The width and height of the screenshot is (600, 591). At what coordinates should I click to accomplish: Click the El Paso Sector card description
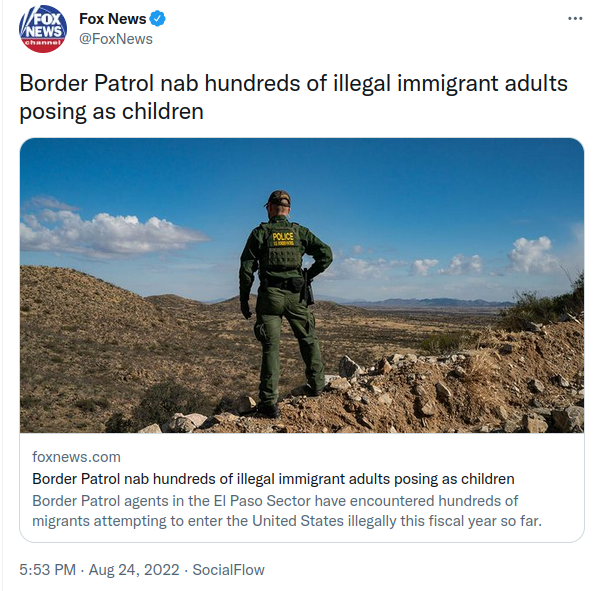tap(287, 511)
